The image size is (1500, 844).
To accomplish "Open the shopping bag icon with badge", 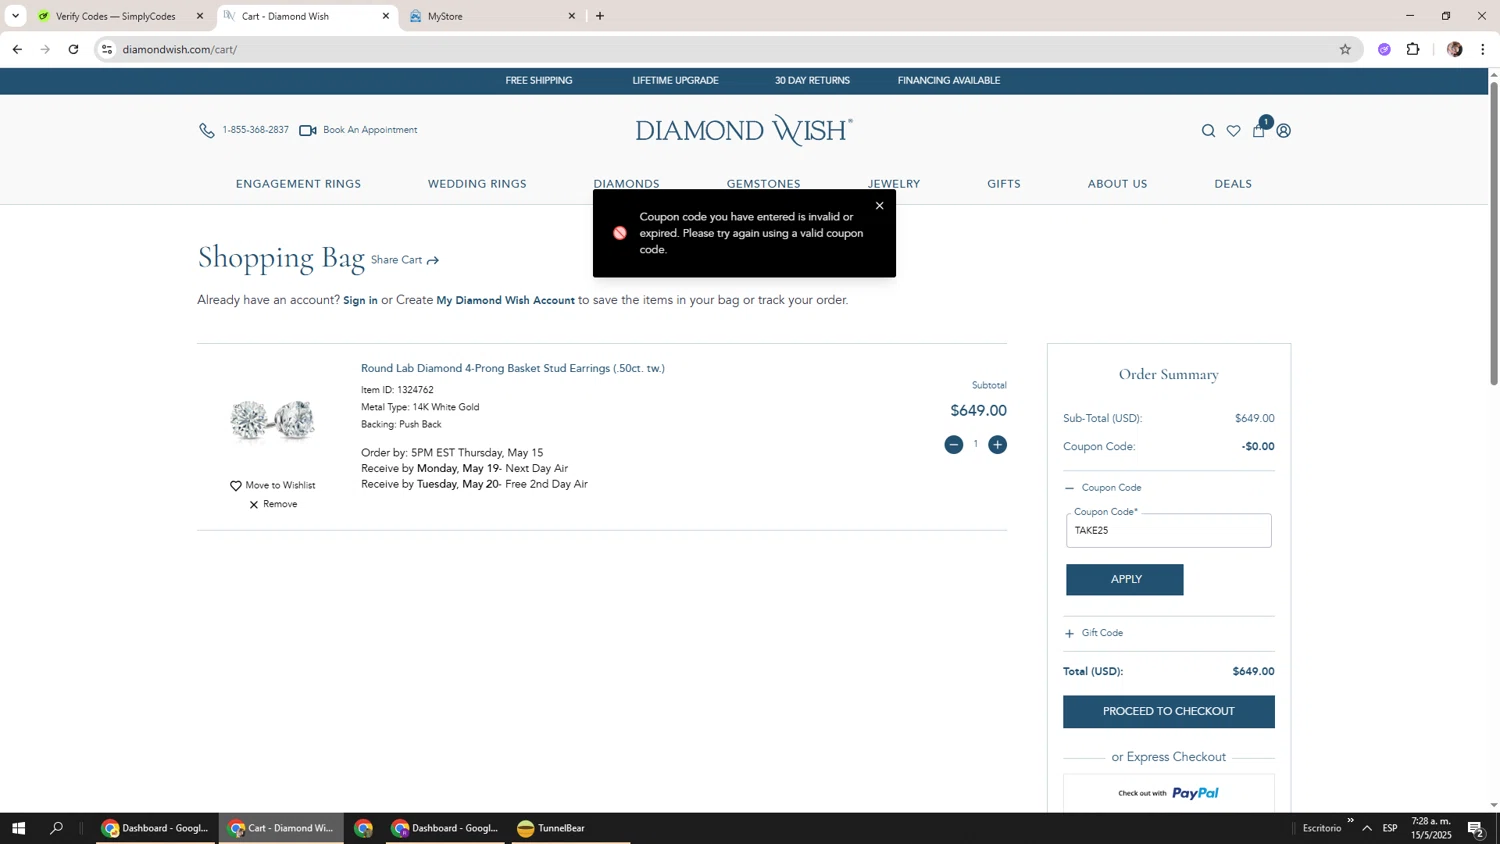I will point(1259,130).
